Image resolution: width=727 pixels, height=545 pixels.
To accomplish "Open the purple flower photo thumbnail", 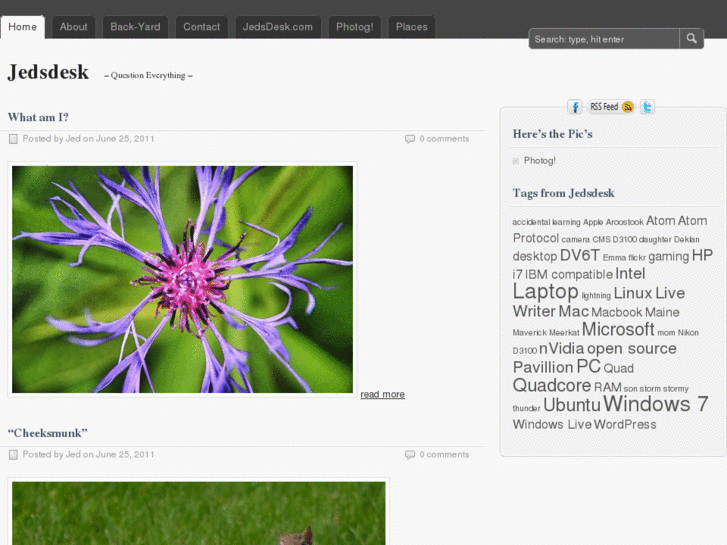I will 182,279.
